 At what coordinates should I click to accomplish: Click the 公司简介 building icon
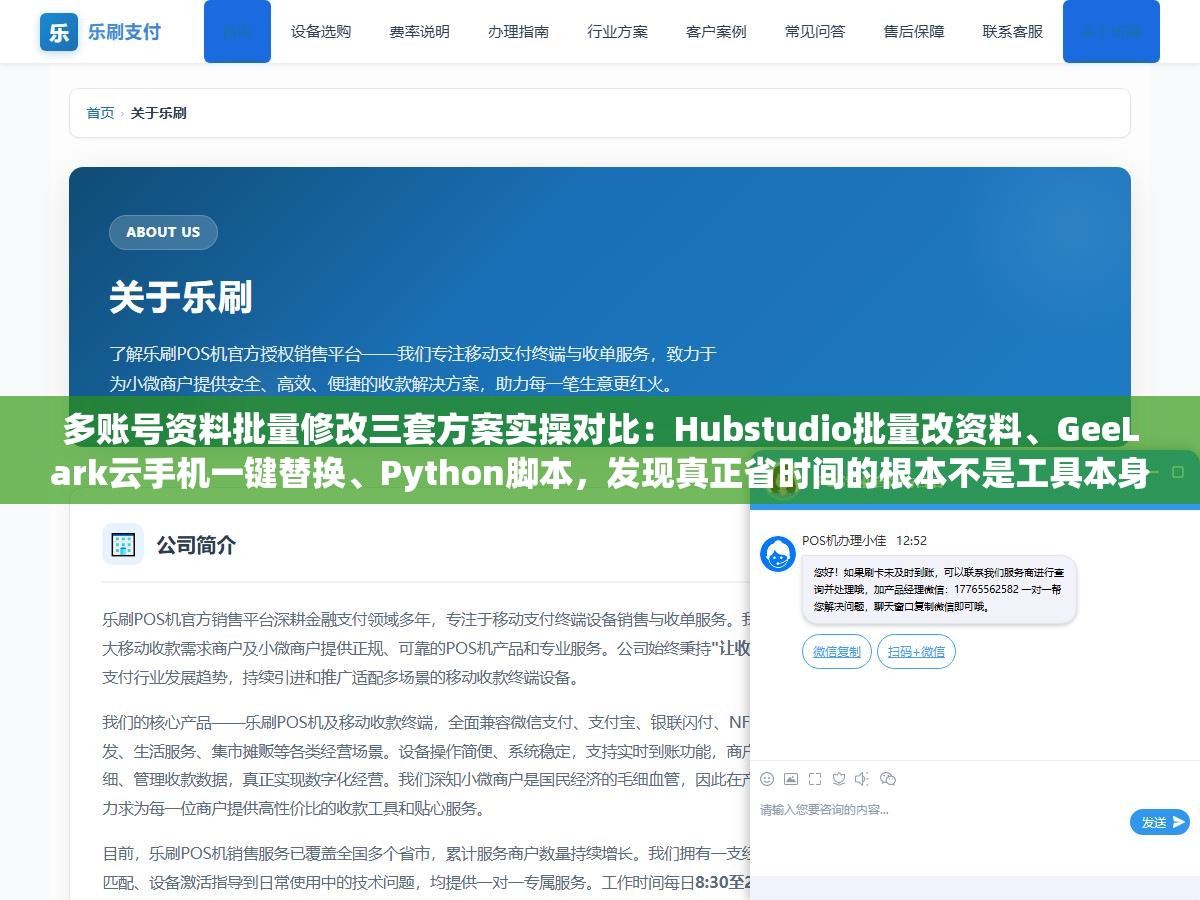(123, 544)
